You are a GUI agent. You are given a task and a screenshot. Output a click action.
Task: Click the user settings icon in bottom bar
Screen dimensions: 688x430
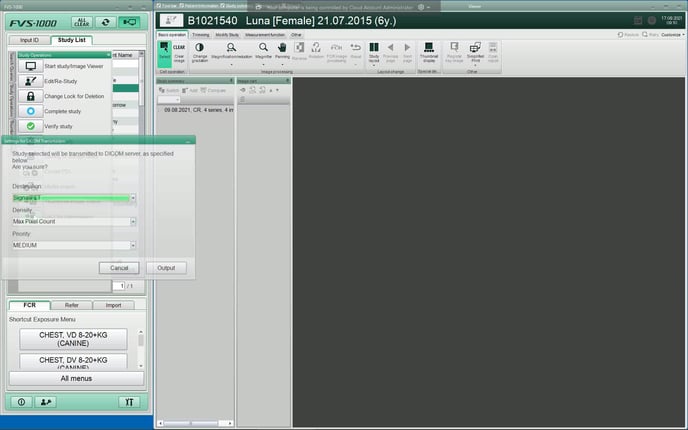coord(45,402)
